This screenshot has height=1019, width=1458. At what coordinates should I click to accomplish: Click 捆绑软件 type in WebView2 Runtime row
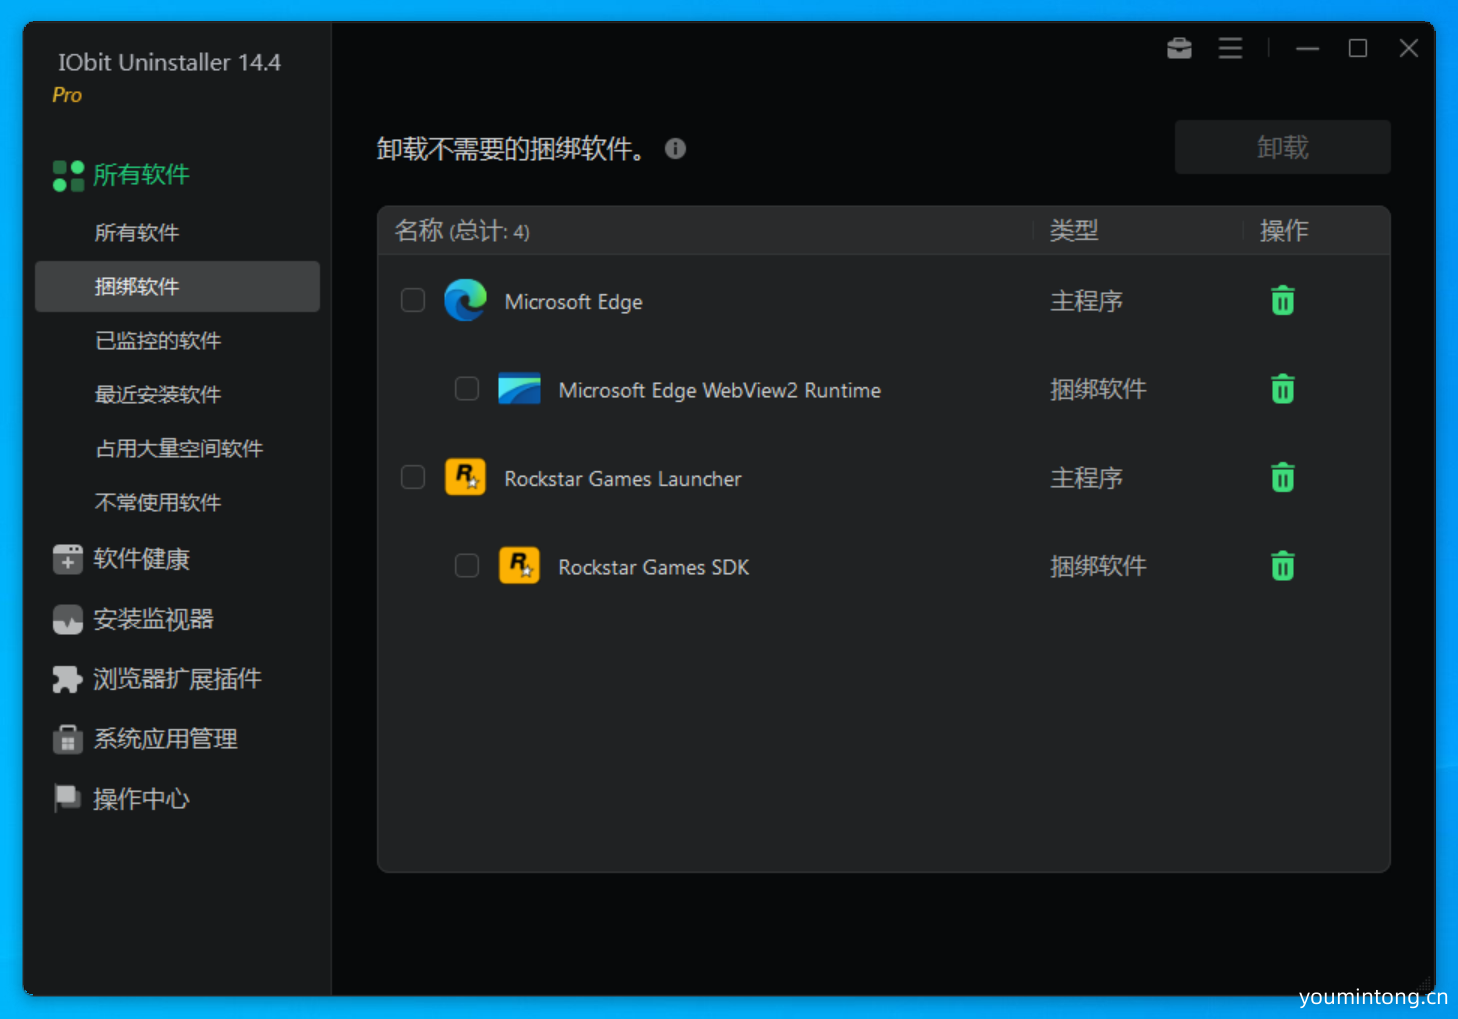click(x=1098, y=389)
